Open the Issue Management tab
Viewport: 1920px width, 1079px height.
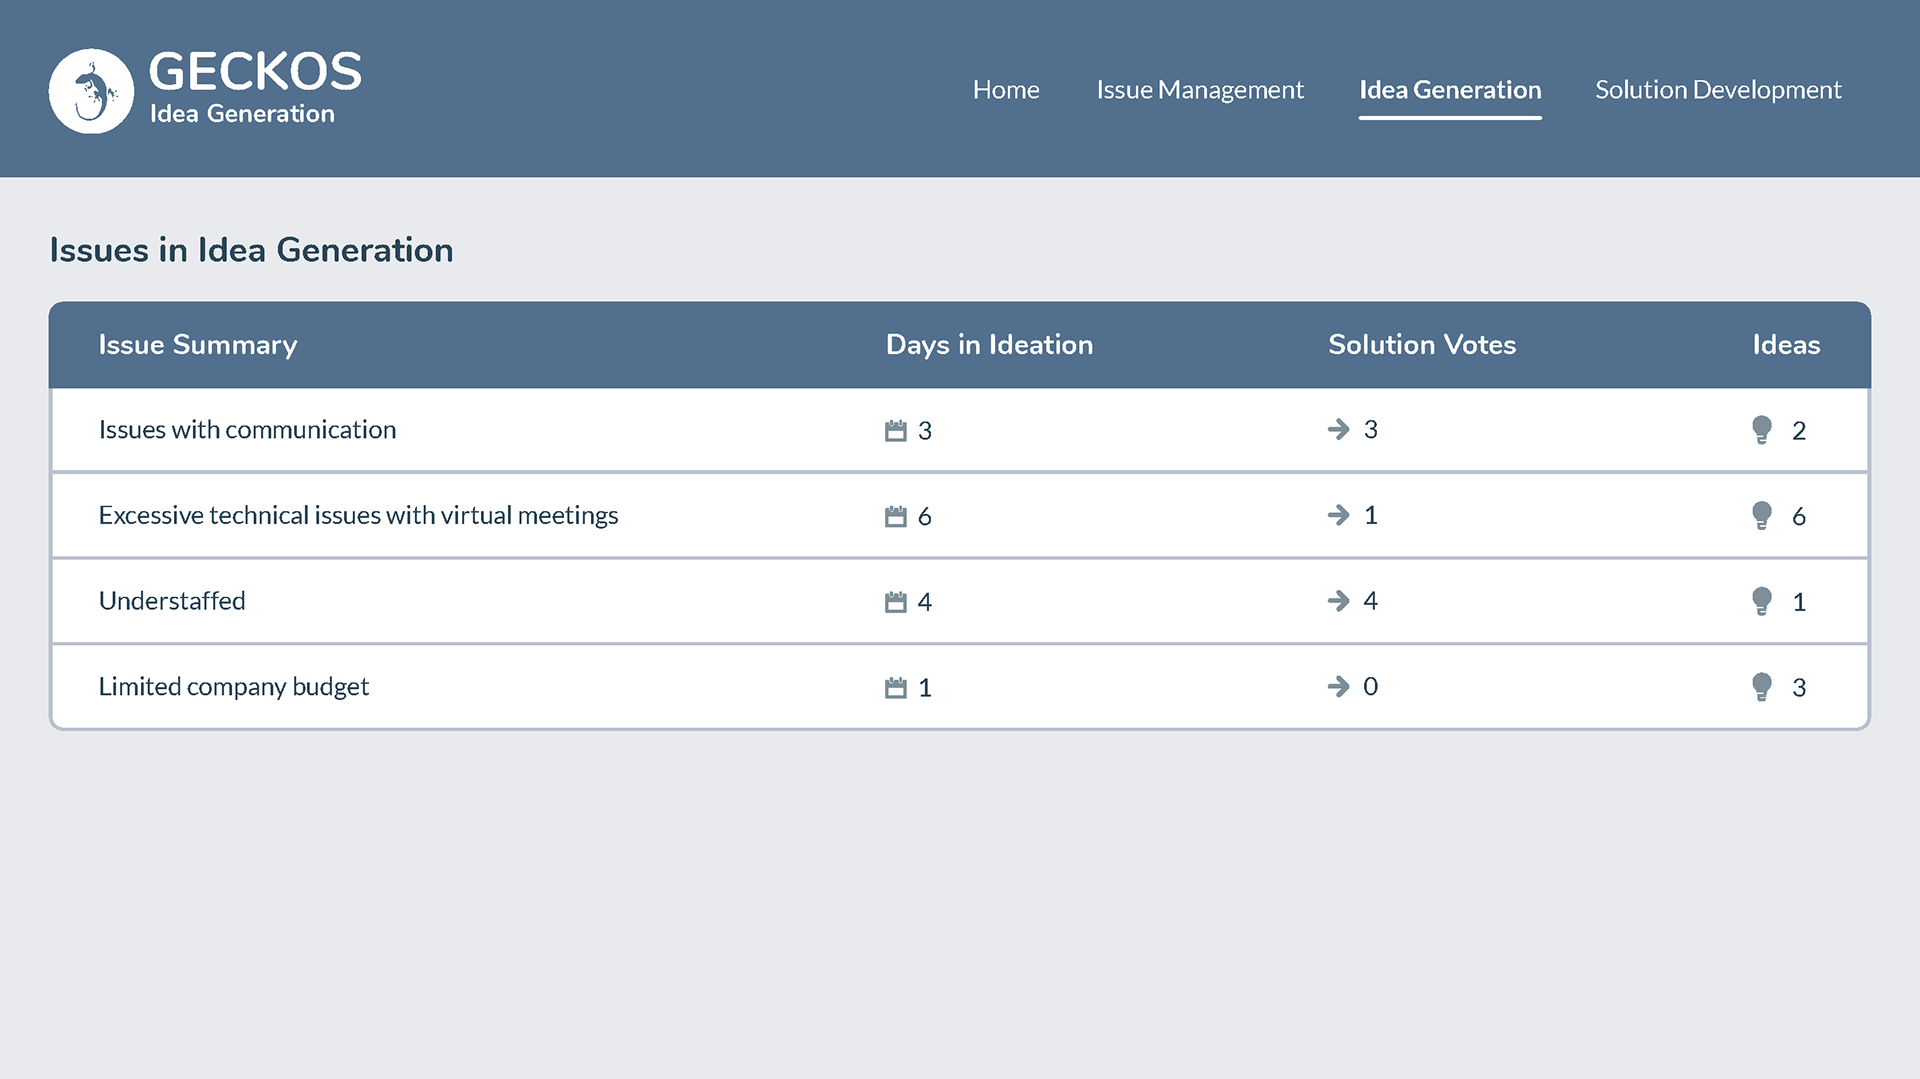pyautogui.click(x=1200, y=90)
